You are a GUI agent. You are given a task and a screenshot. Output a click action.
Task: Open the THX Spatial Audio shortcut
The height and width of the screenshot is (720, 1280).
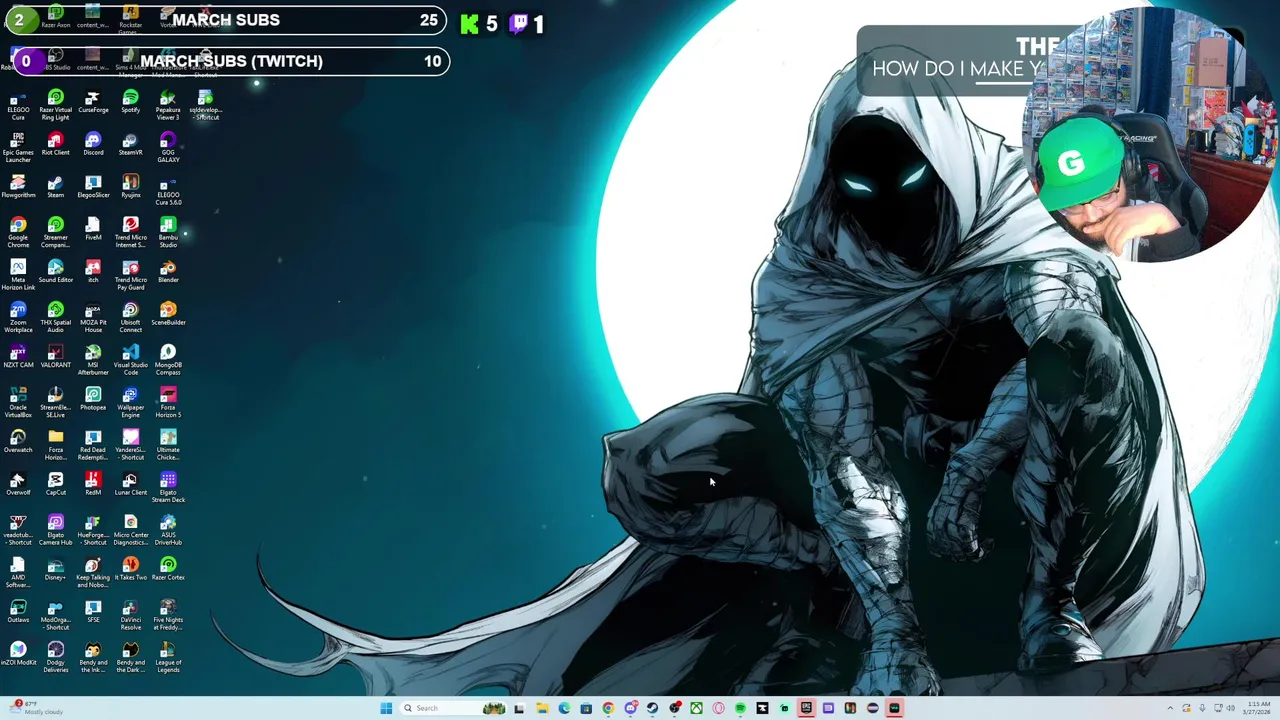[x=55, y=317]
